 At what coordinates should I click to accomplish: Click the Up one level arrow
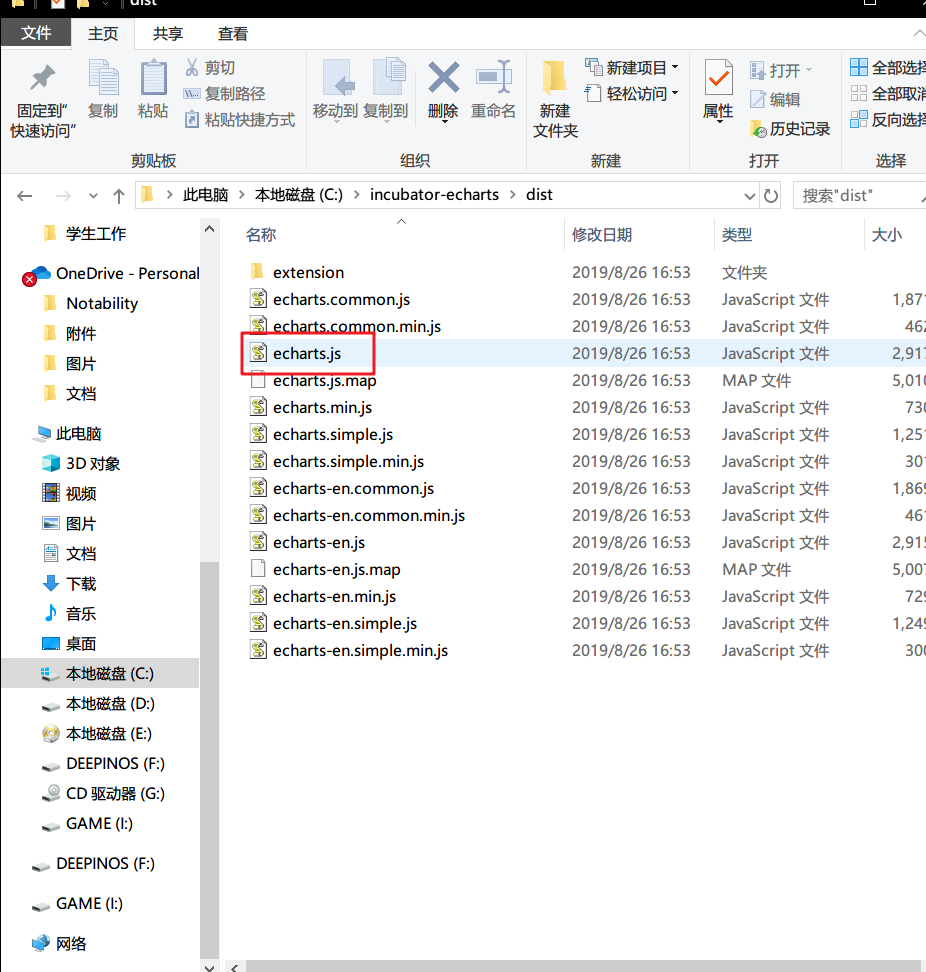118,196
